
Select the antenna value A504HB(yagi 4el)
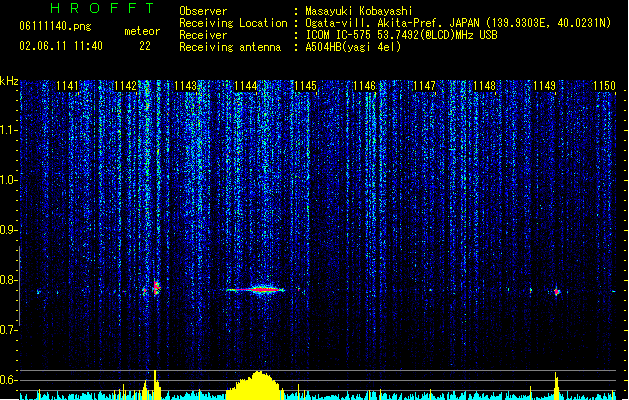(353, 47)
